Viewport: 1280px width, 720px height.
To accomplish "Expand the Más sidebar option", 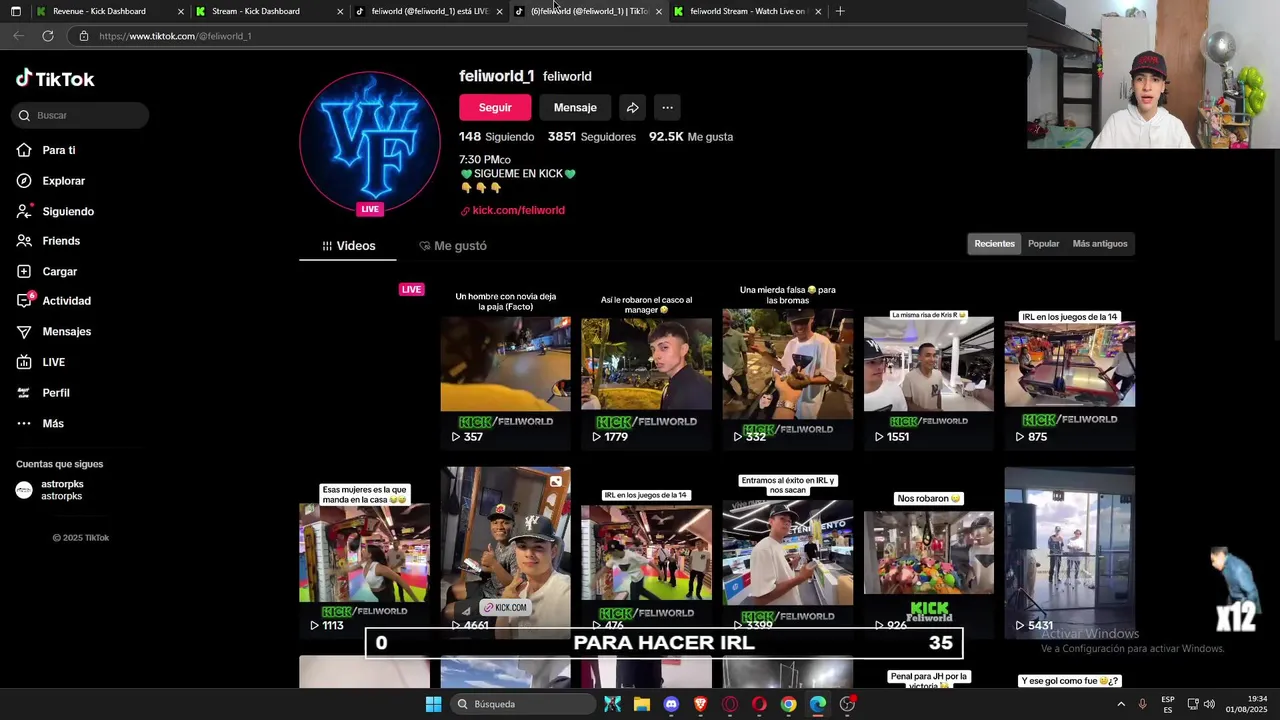I will point(40,423).
